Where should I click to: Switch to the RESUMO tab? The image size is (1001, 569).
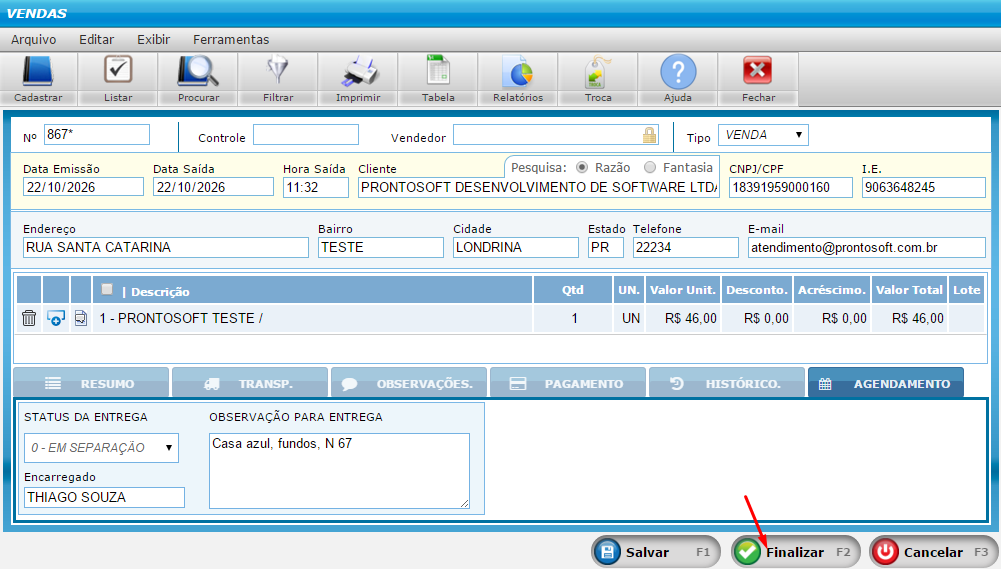pos(91,383)
